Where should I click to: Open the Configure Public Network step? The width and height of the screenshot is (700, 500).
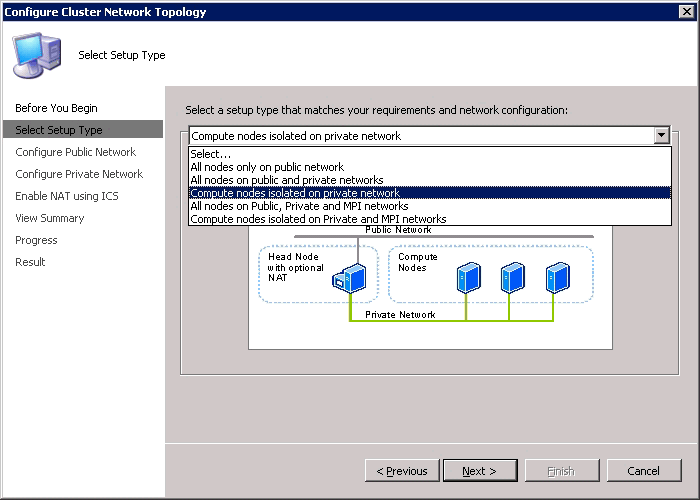(x=75, y=152)
